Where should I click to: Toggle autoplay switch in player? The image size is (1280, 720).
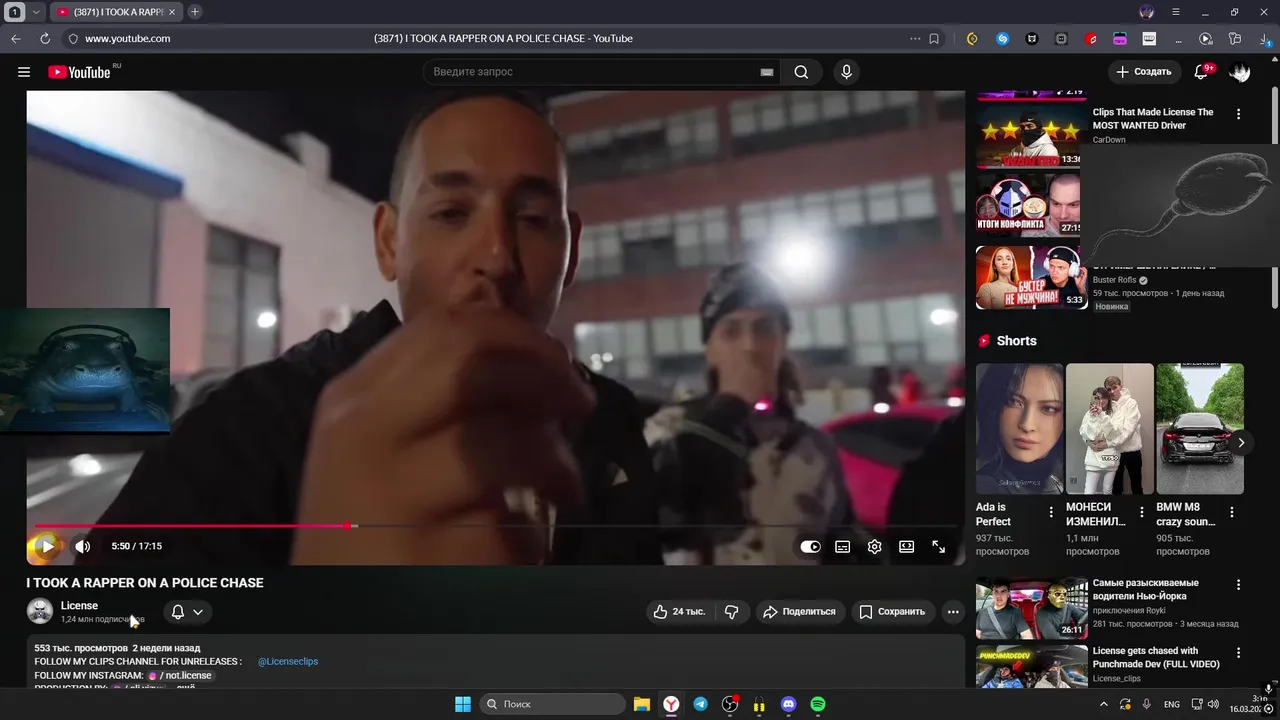tap(810, 547)
